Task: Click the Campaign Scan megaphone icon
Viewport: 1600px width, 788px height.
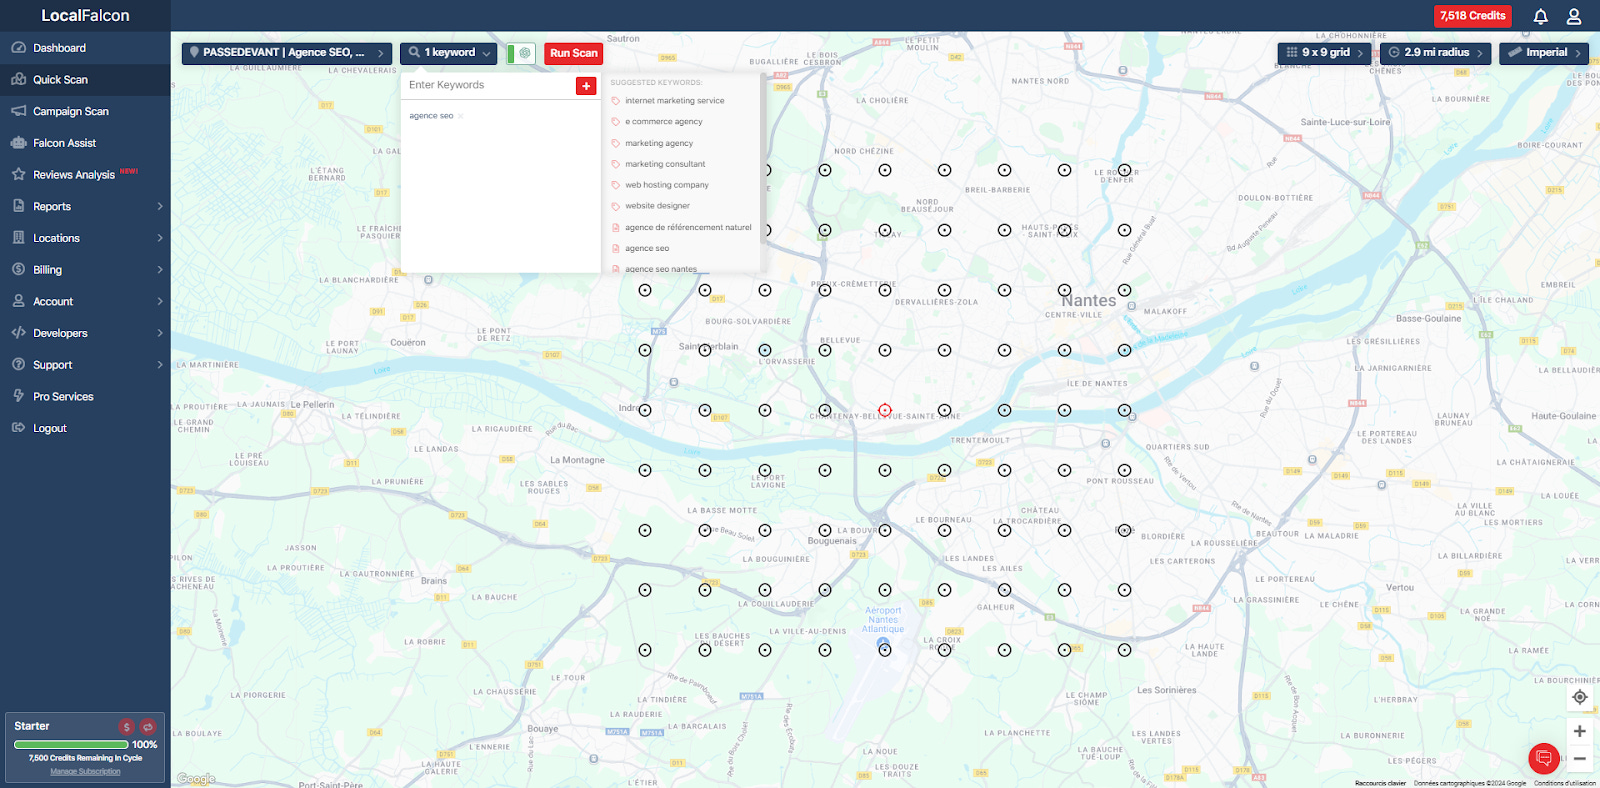Action: coord(18,111)
